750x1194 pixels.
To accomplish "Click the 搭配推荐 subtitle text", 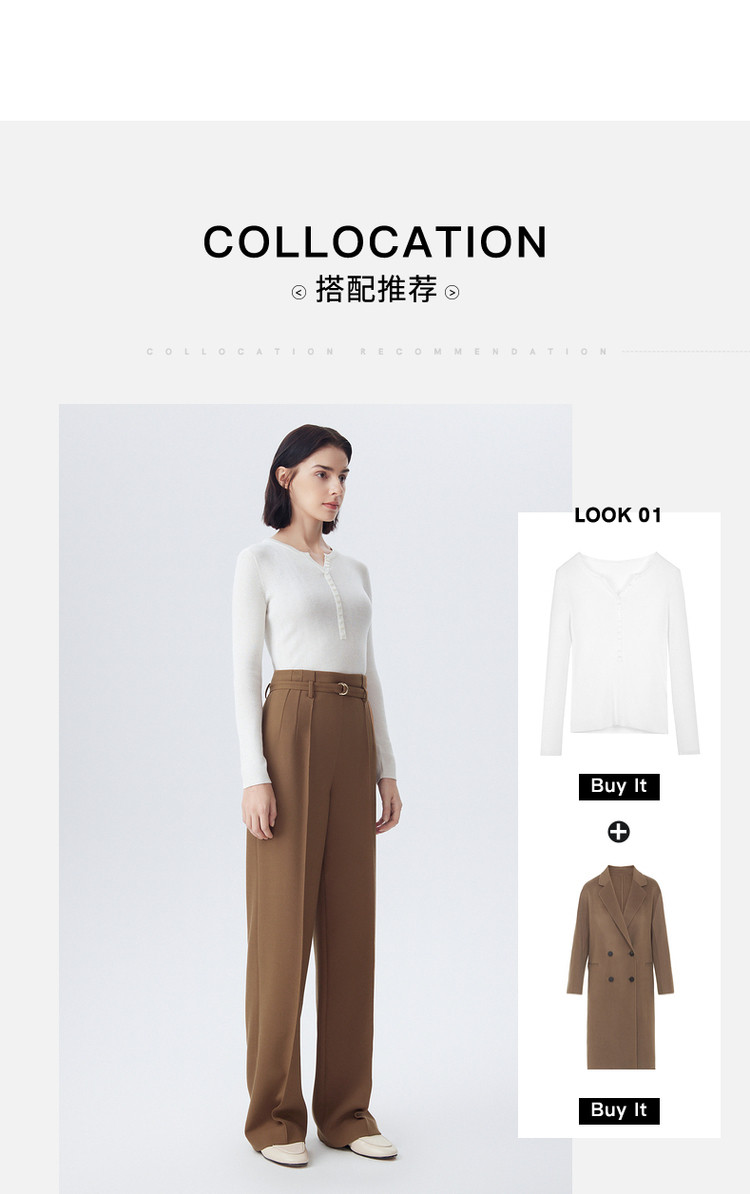I will (x=376, y=290).
